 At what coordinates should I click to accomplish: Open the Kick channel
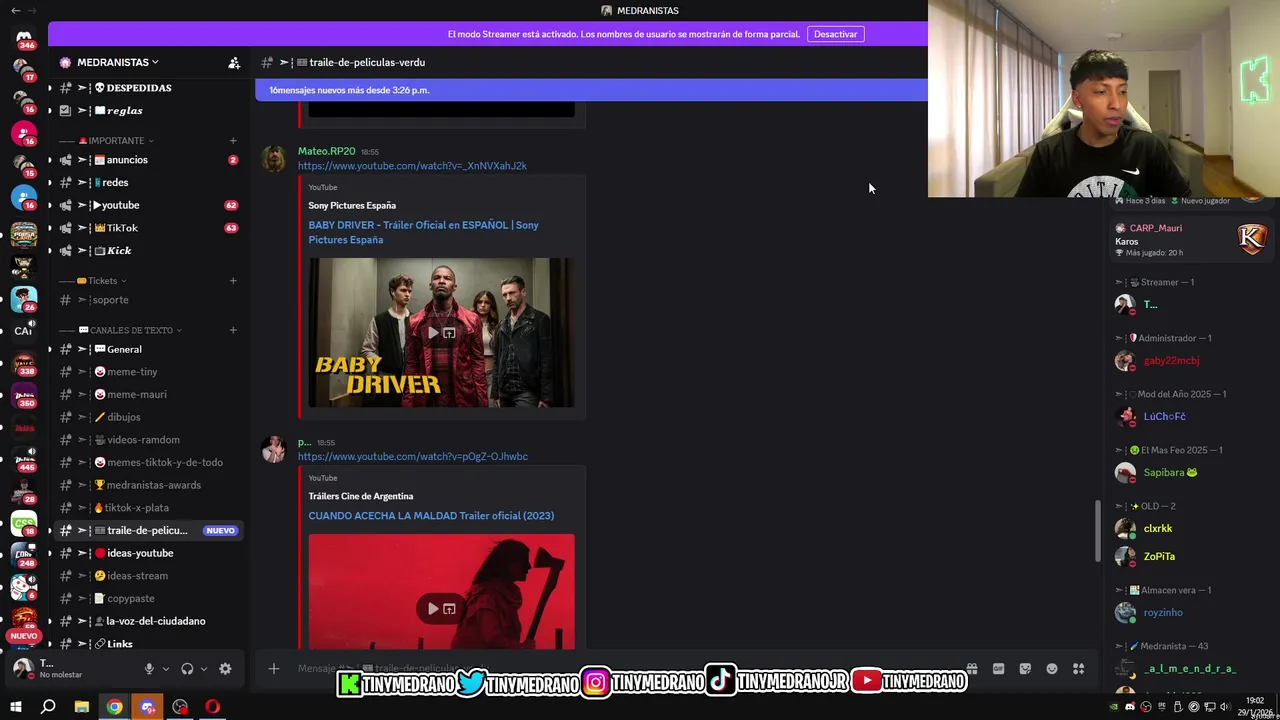point(147,251)
